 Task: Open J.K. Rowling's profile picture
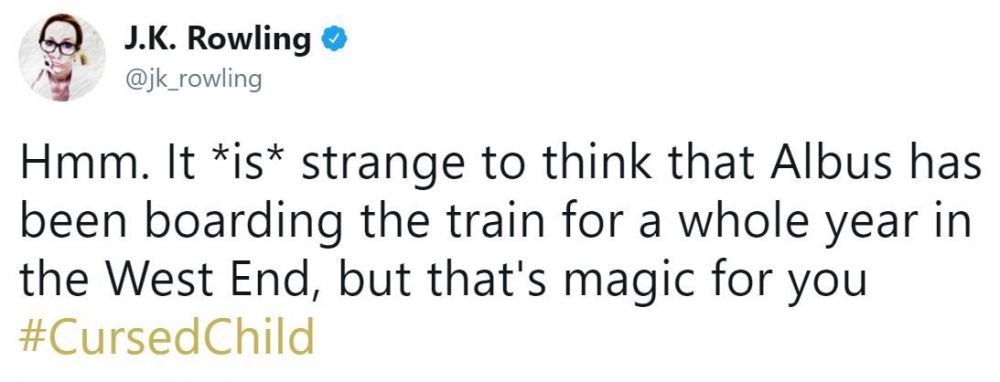[x=62, y=57]
